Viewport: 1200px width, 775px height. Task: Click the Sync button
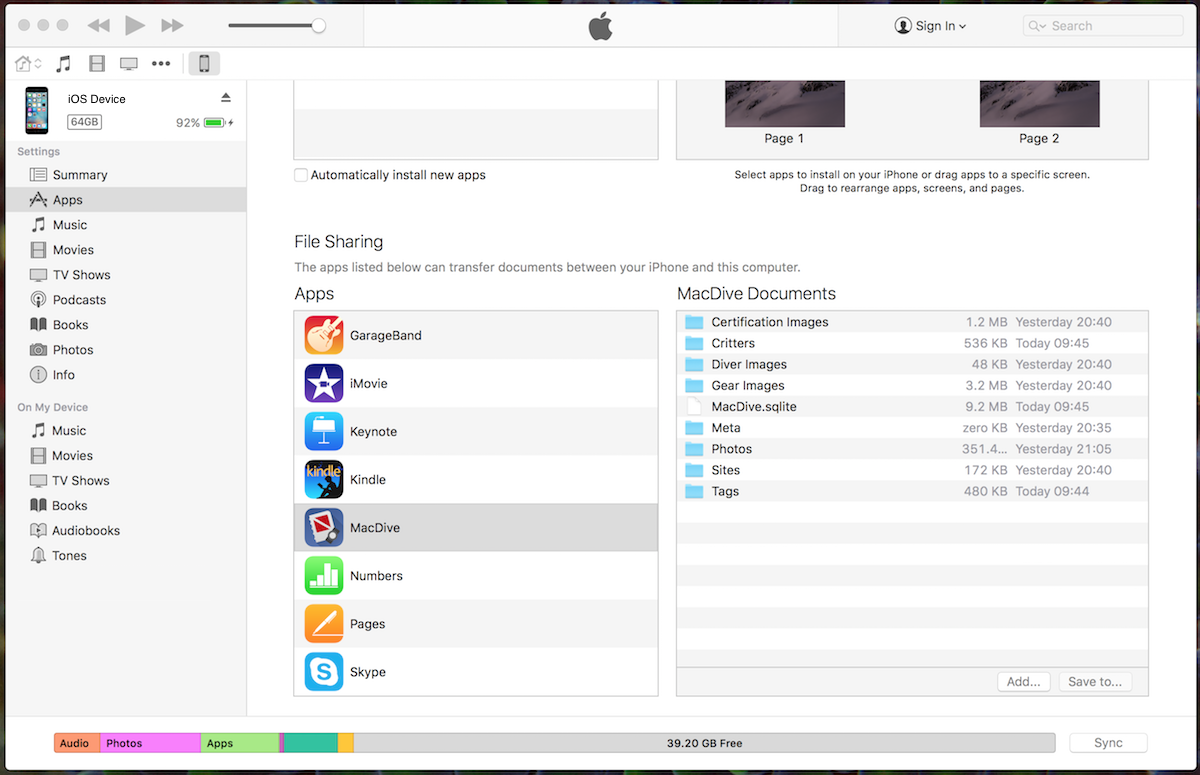[x=1108, y=743]
